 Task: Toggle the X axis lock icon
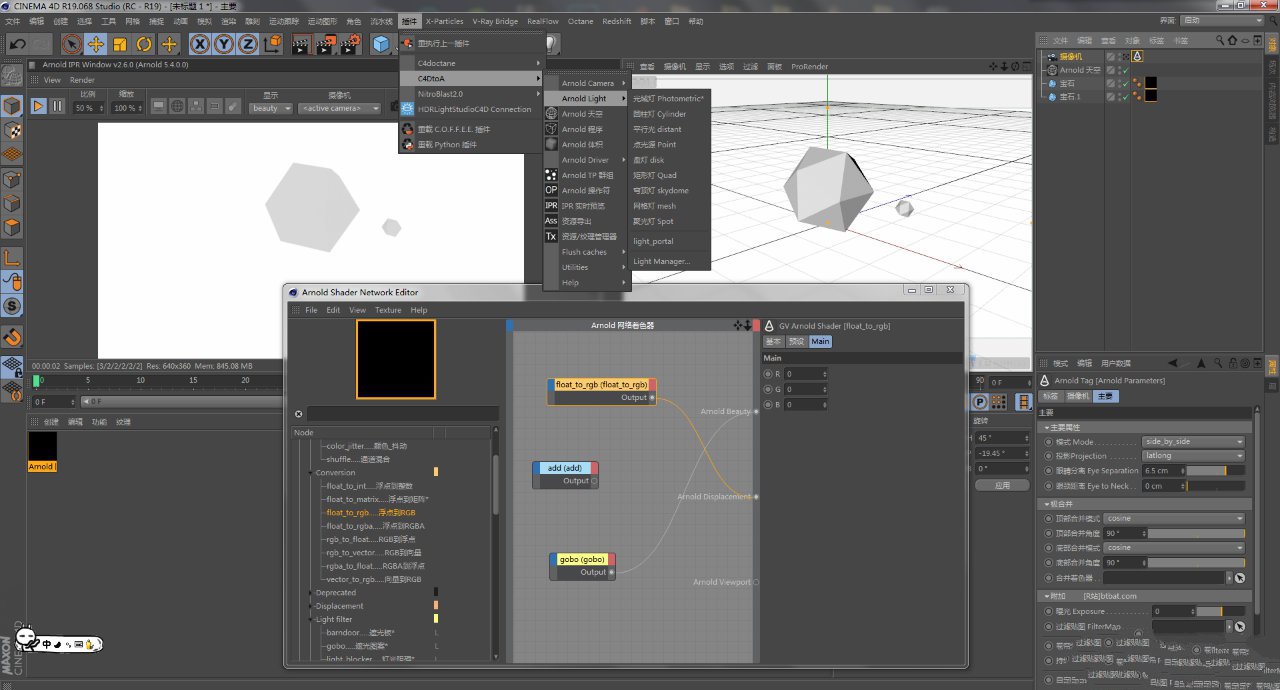pyautogui.click(x=200, y=44)
